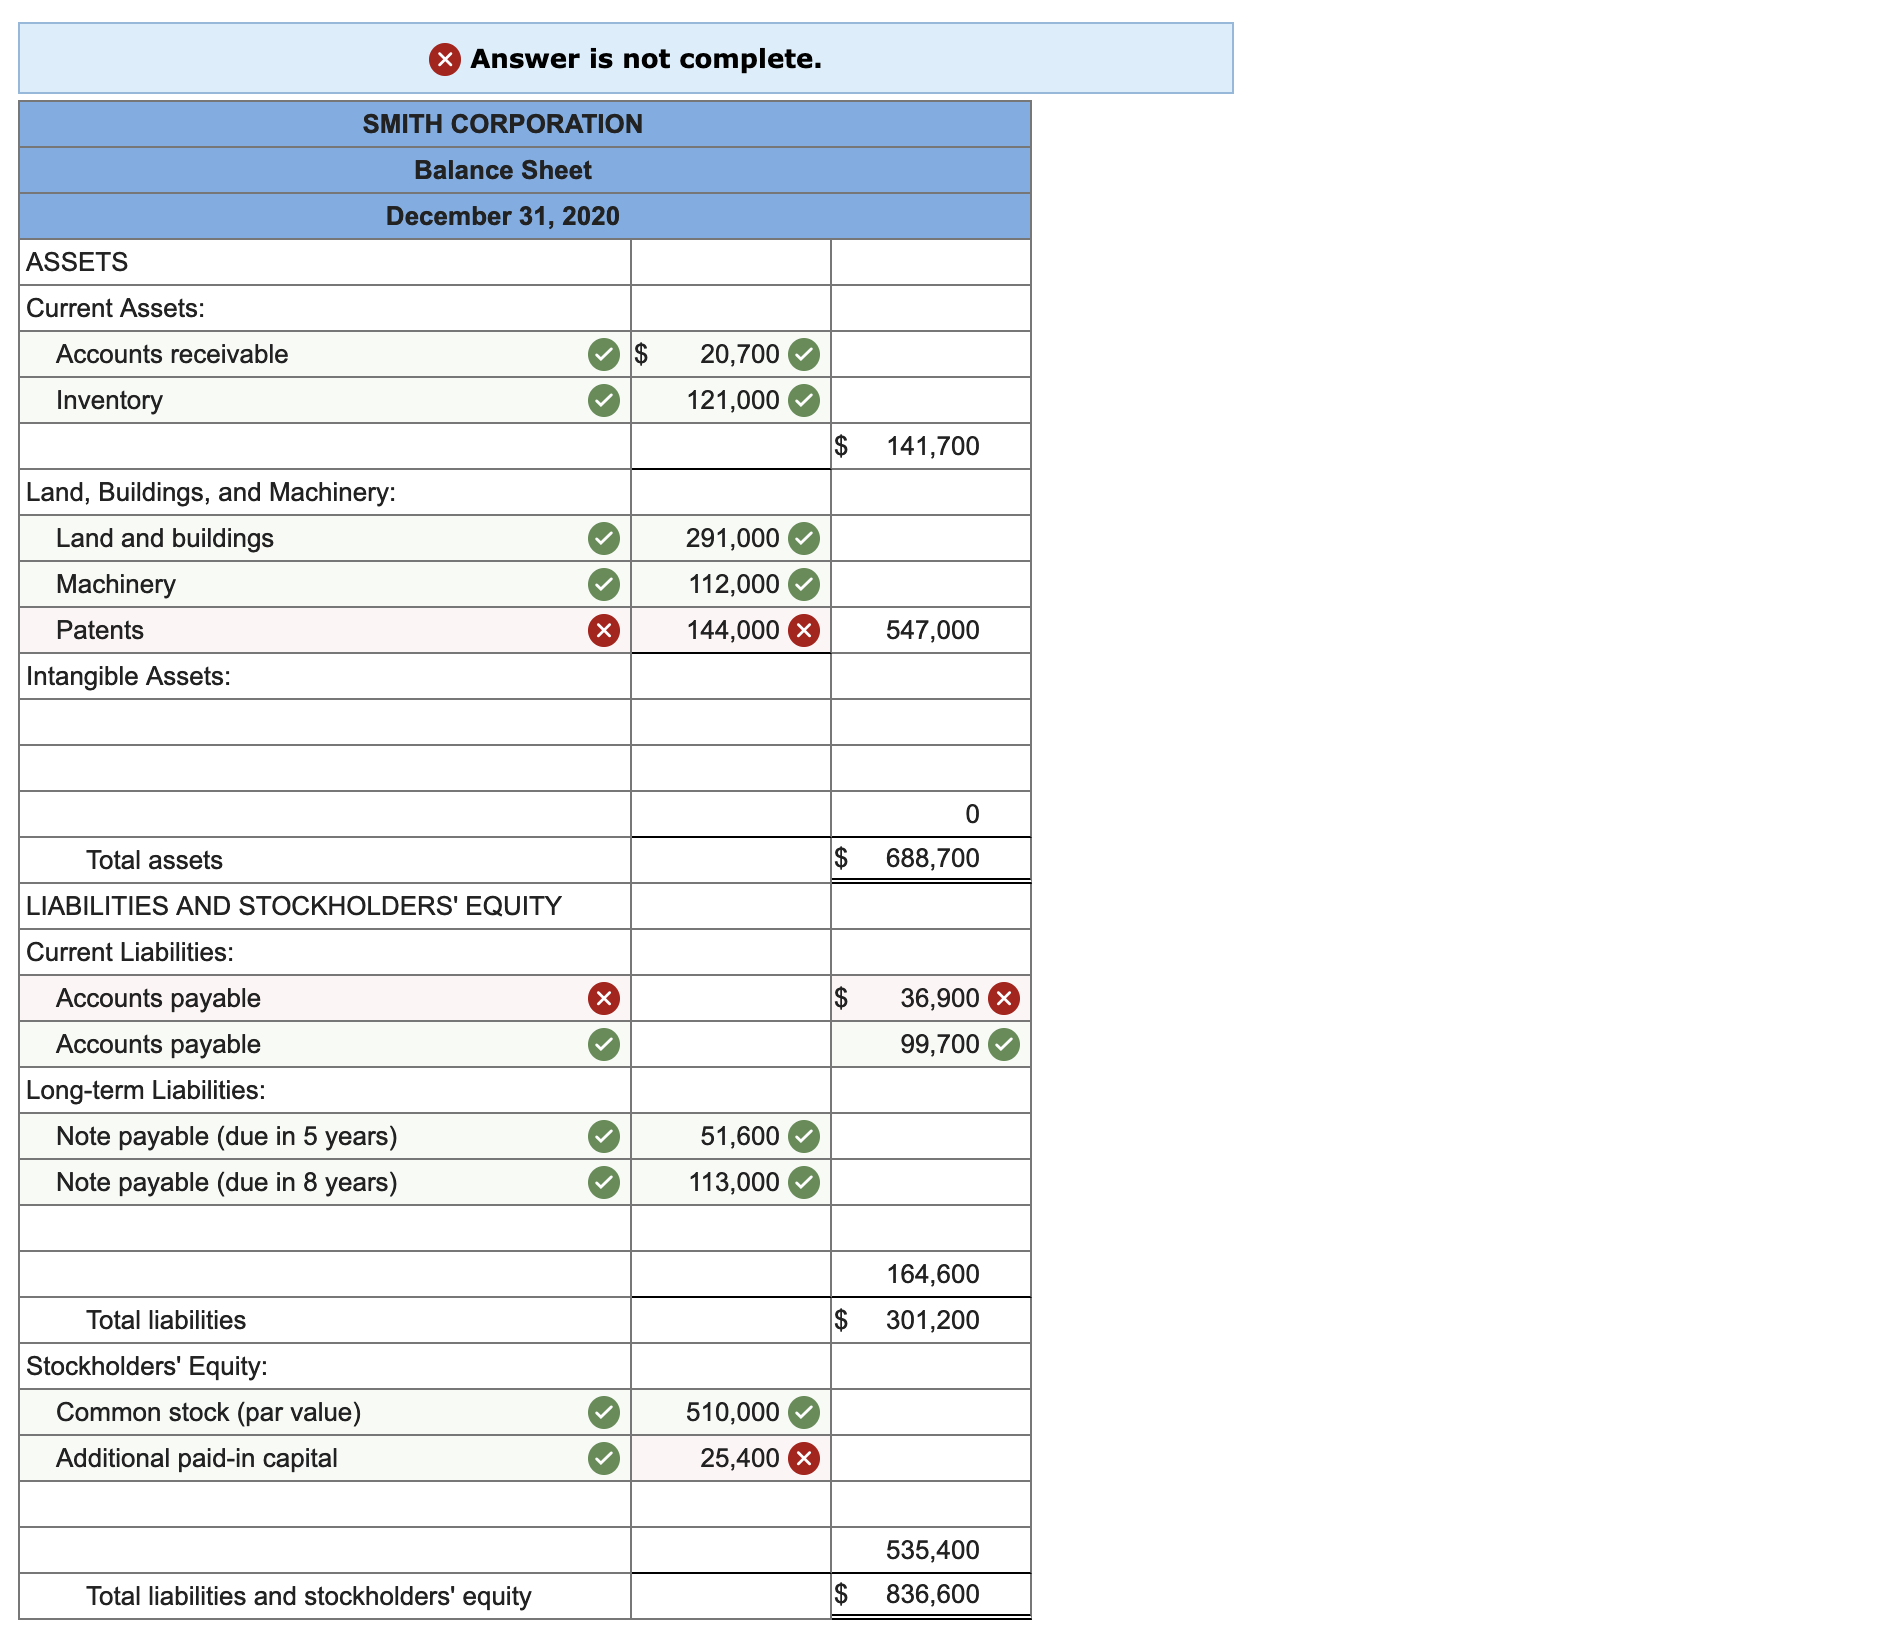
Task: Click green check beside 121,000 value
Action: tap(804, 400)
